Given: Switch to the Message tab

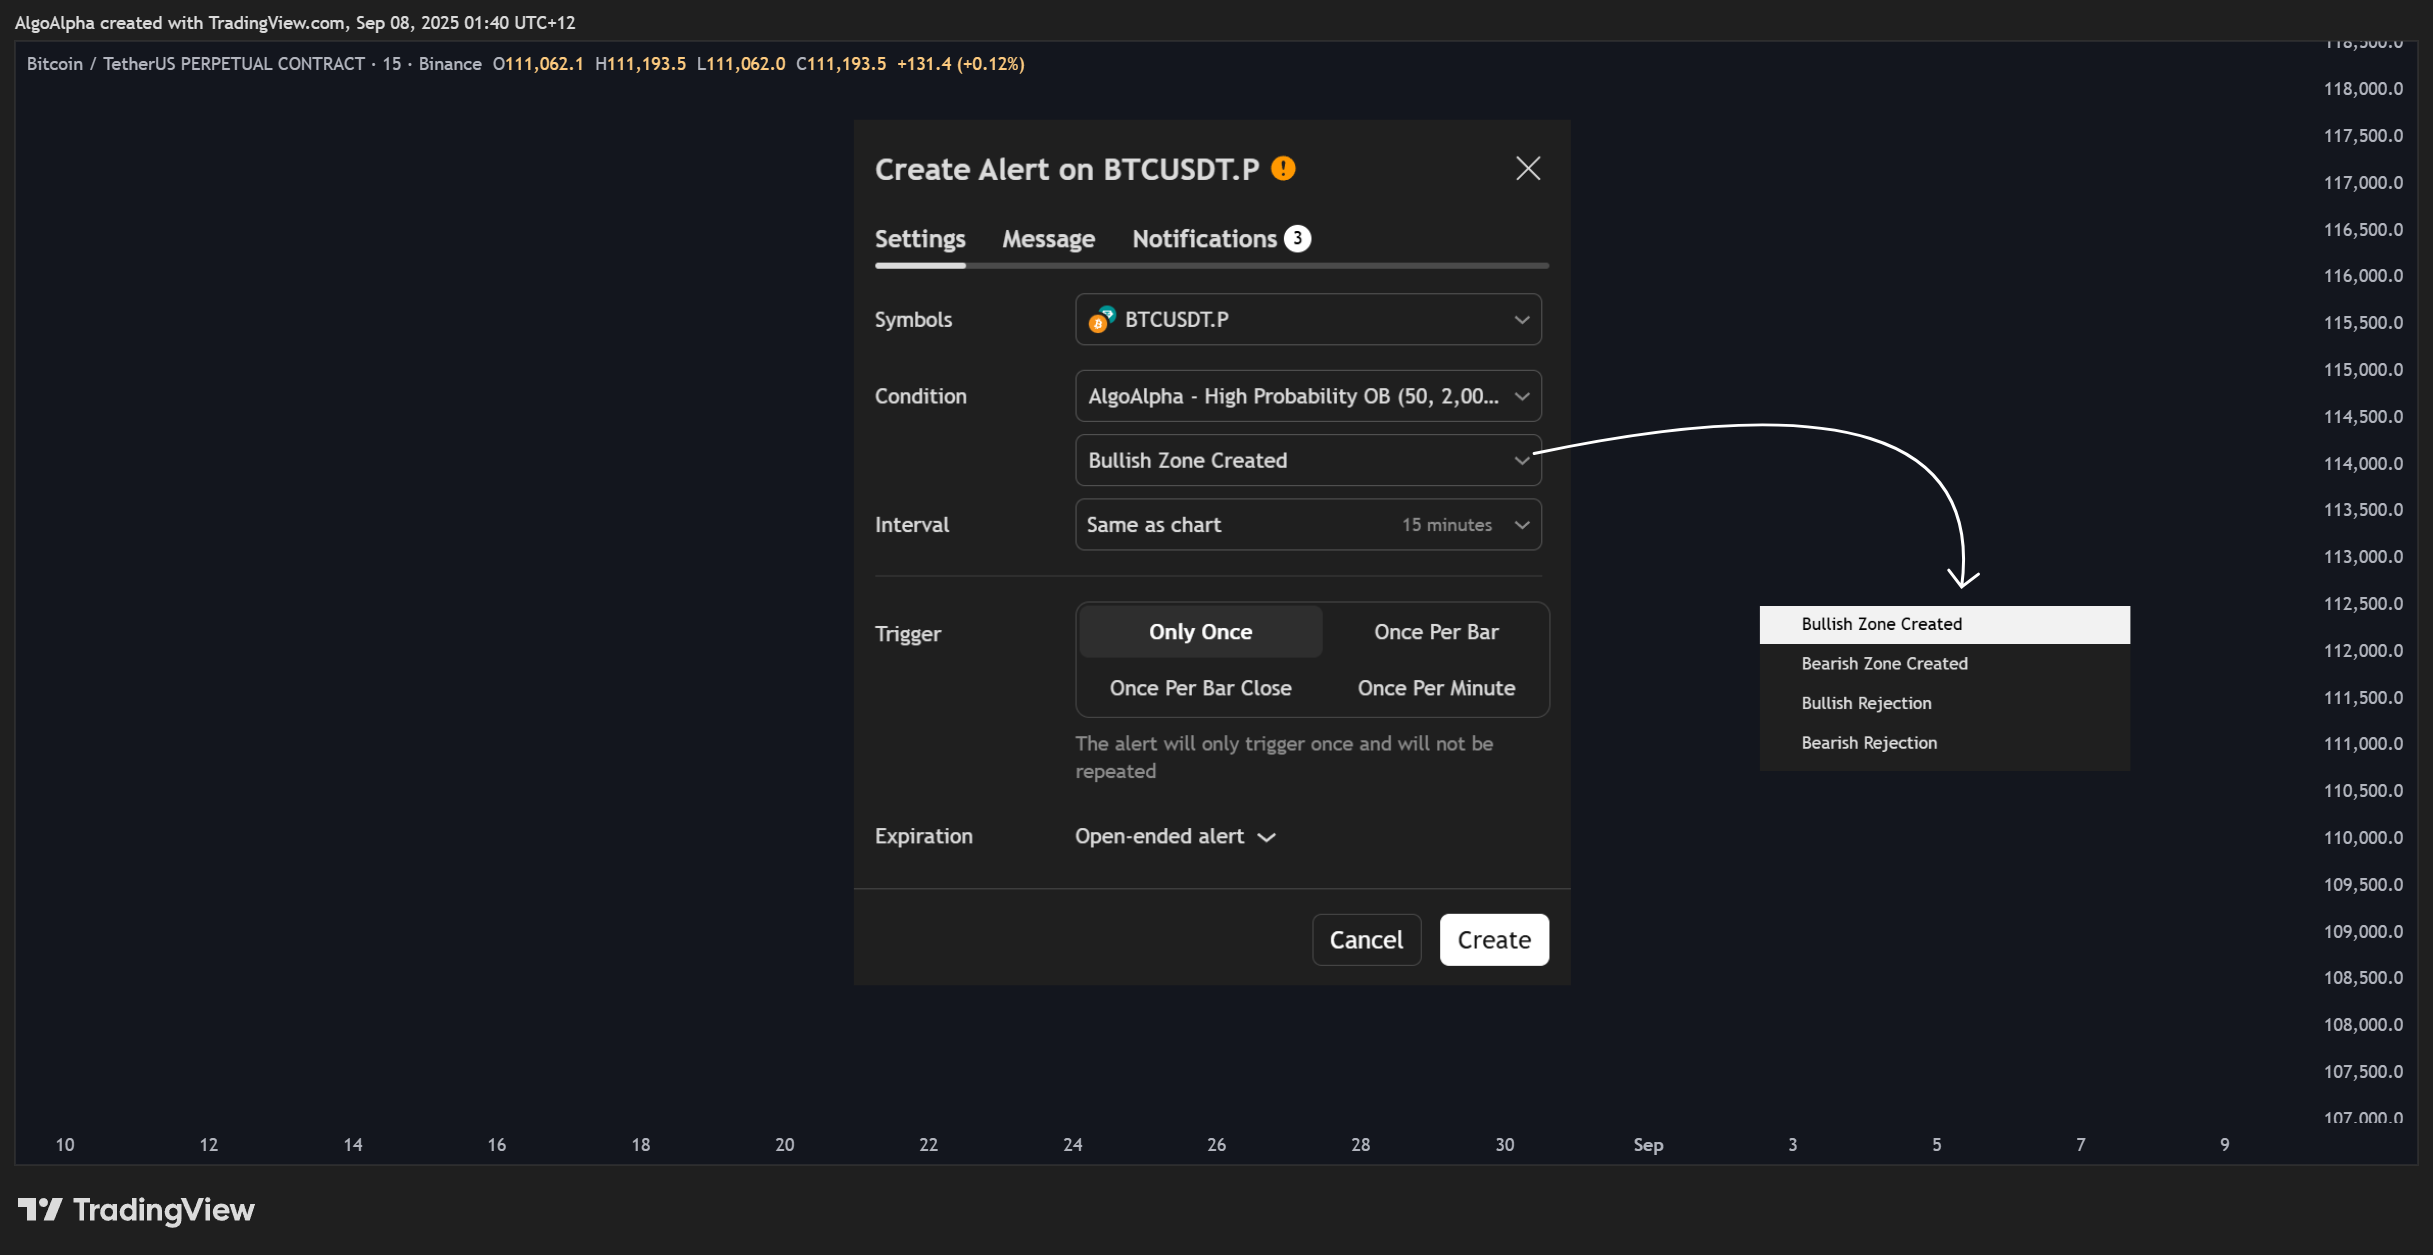Looking at the screenshot, I should [1048, 238].
